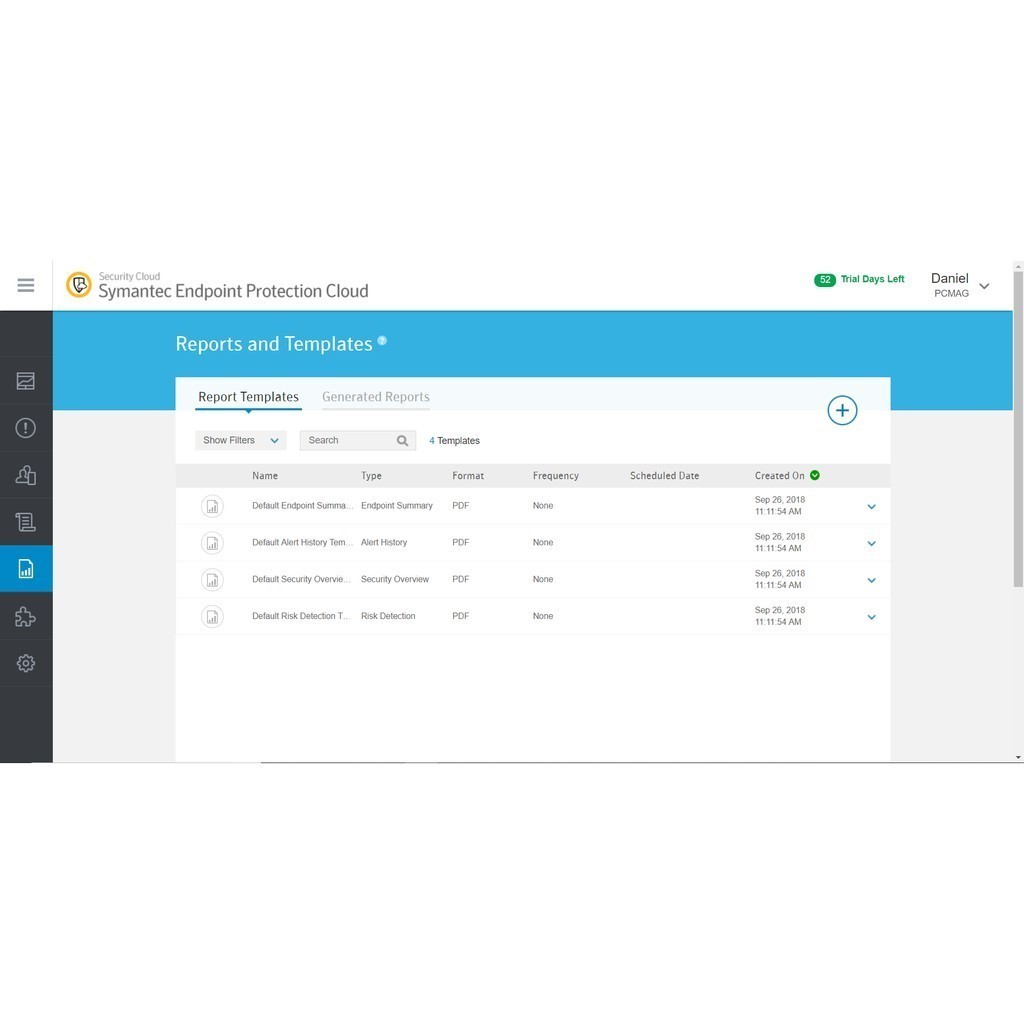Switch to the Generated Reports tab
Image resolution: width=1024 pixels, height=1024 pixels.
click(375, 397)
